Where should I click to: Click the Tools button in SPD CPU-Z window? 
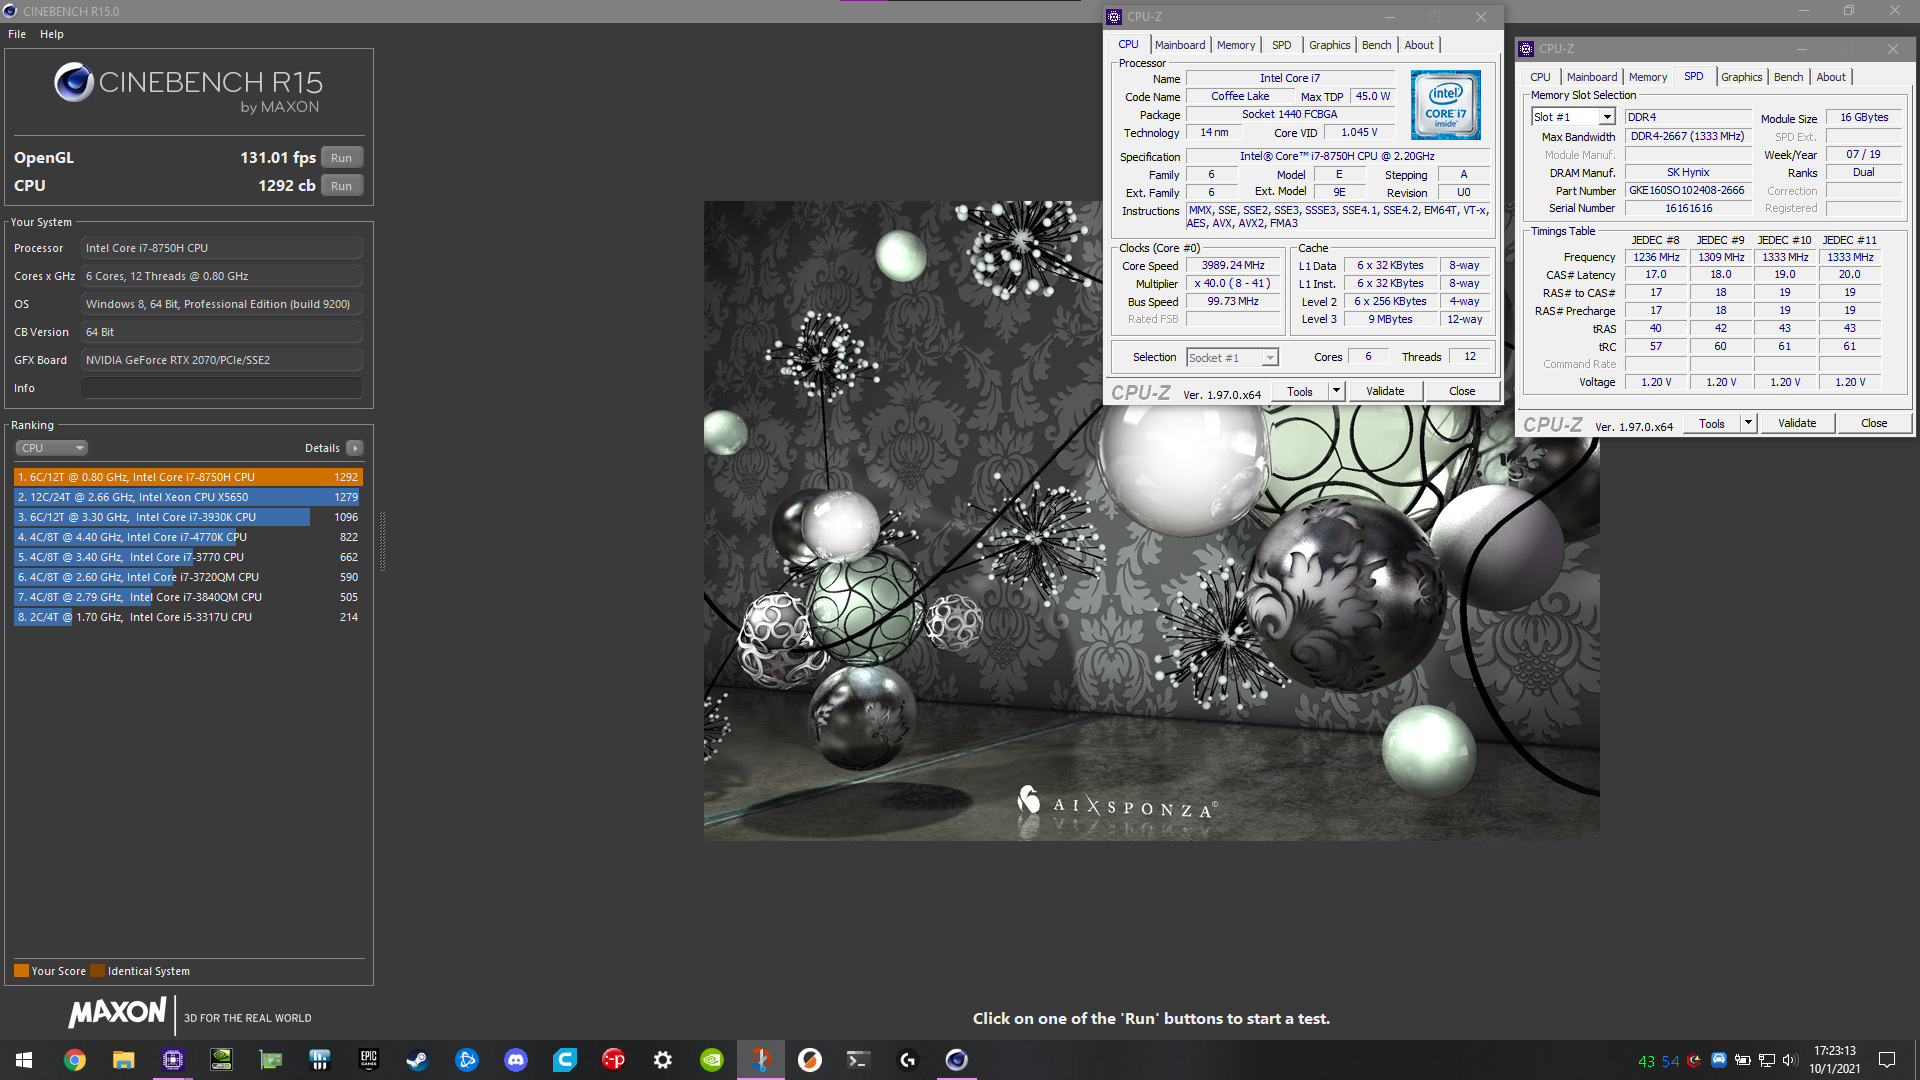click(x=1712, y=423)
